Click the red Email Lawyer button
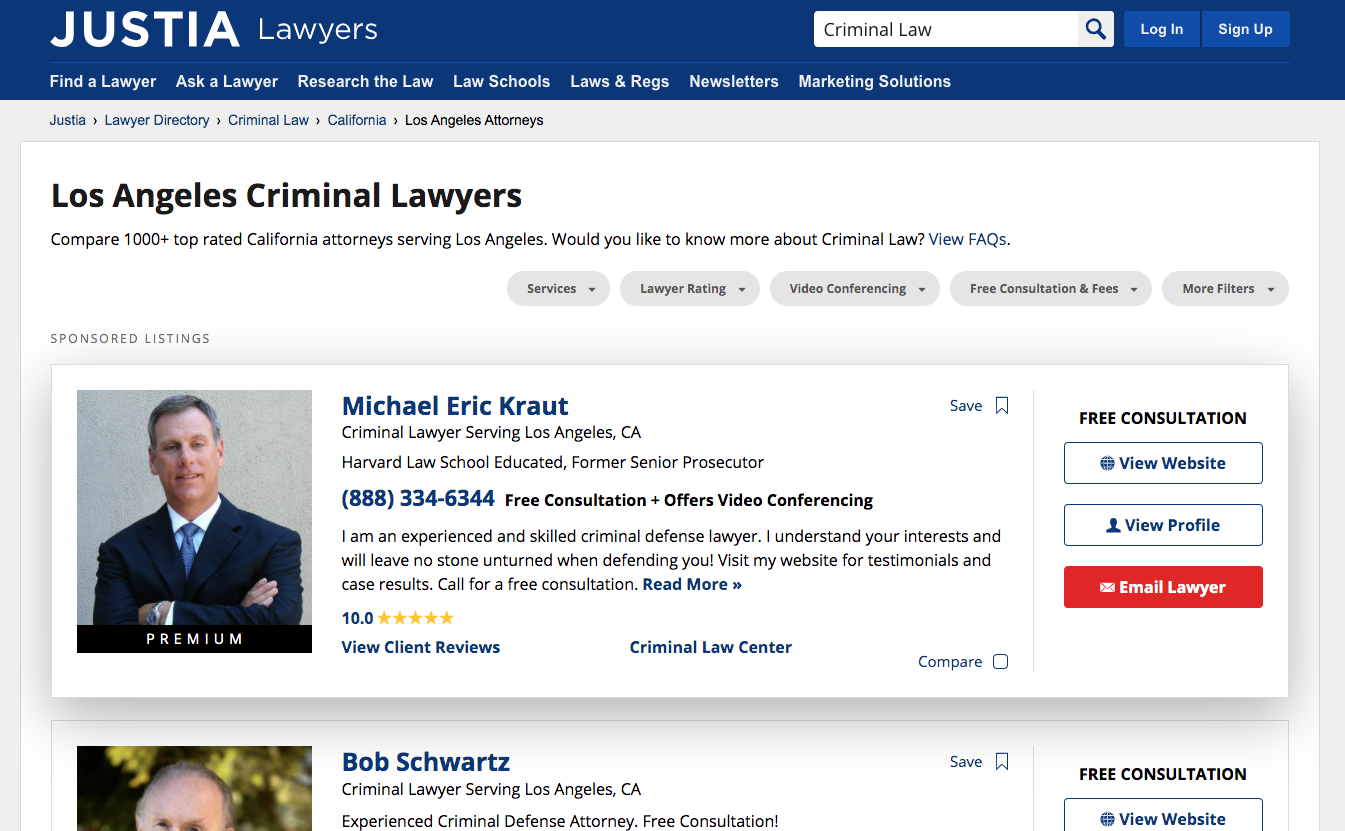The height and width of the screenshot is (831, 1345). click(x=1163, y=587)
